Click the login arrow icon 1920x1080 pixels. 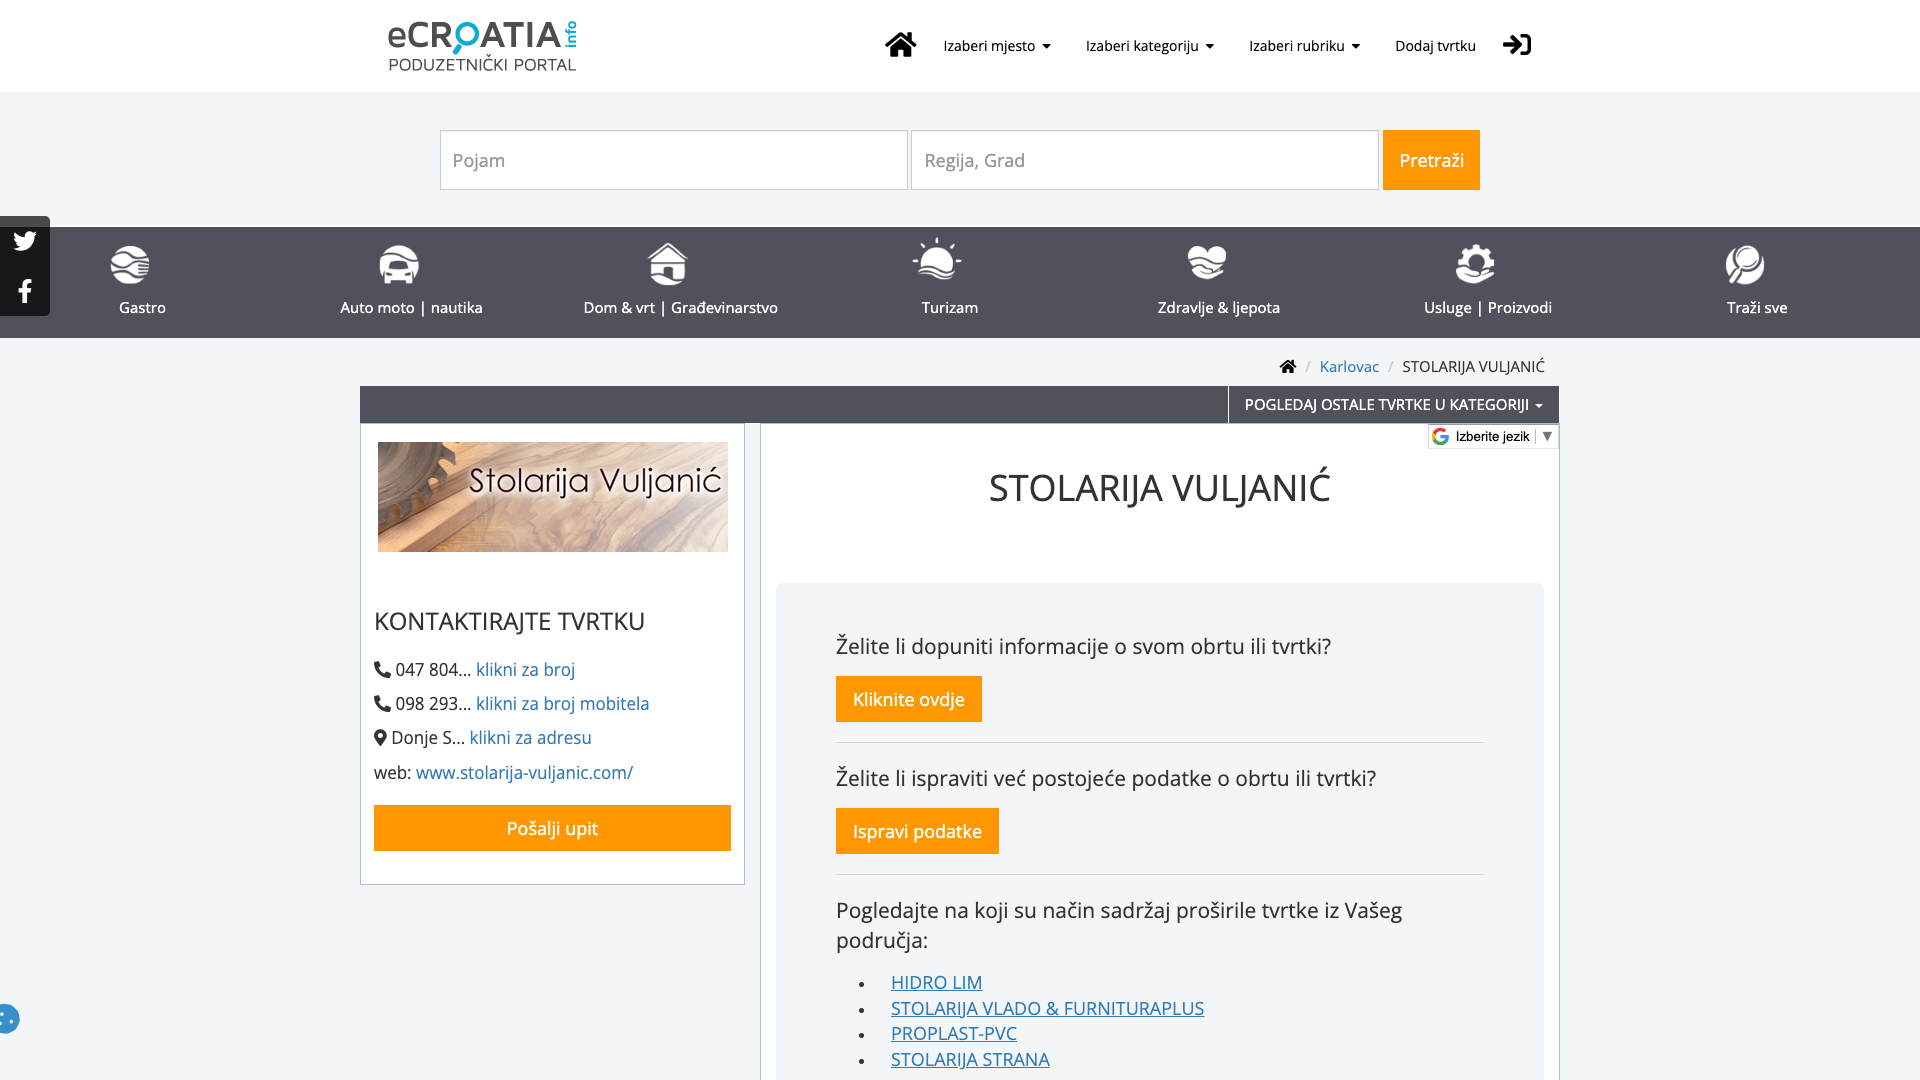[x=1517, y=45]
